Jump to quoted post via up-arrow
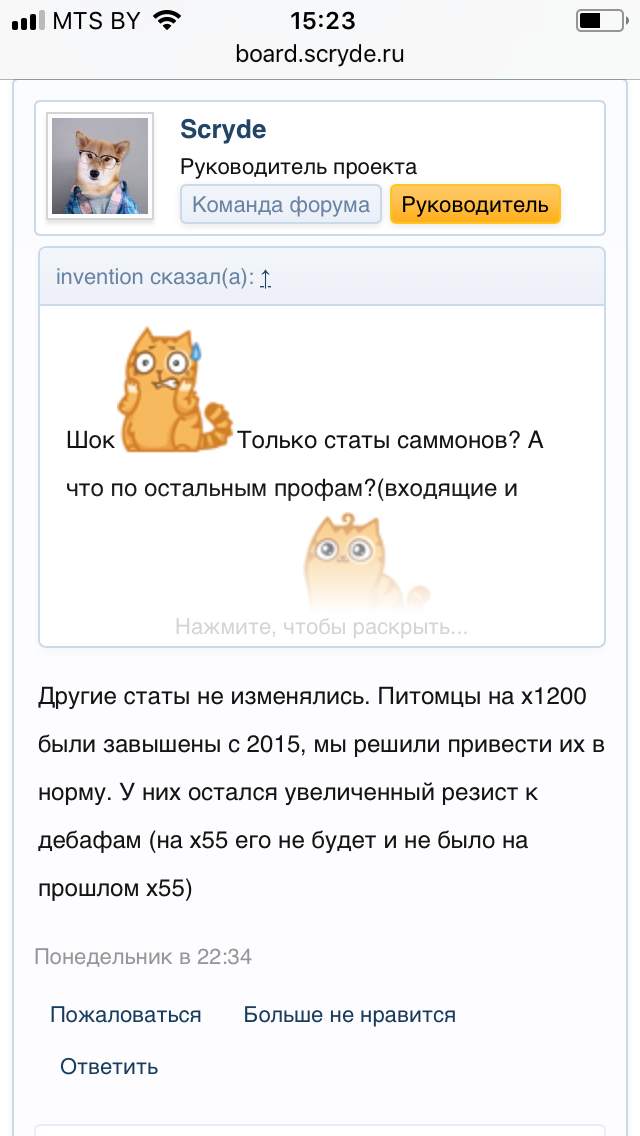640x1136 pixels. pos(265,277)
